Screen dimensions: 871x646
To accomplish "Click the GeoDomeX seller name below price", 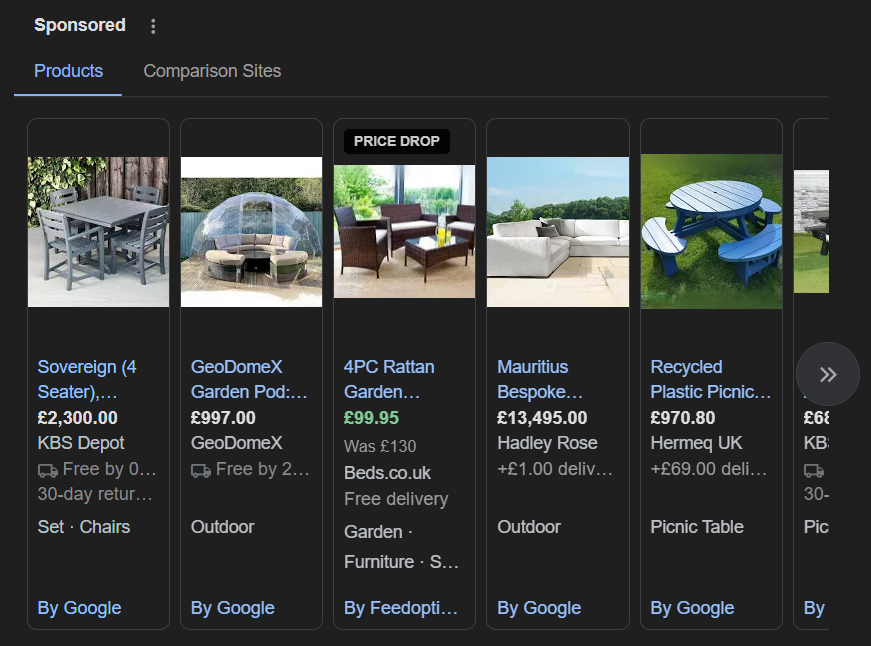I will 237,443.
